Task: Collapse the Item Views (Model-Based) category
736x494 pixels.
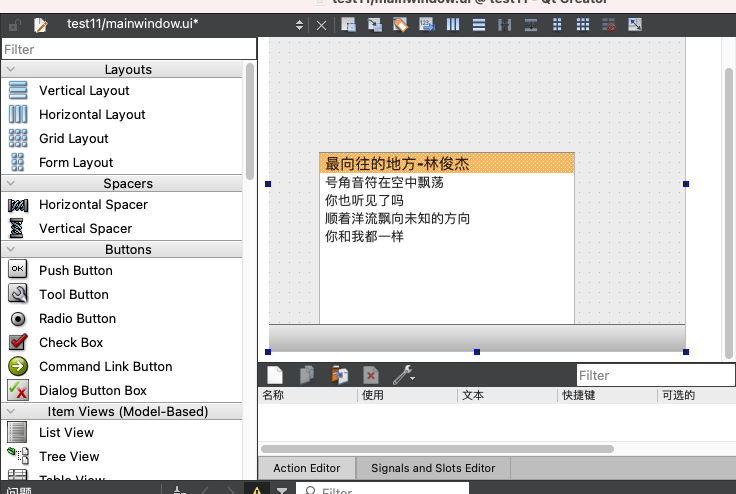Action: point(11,411)
